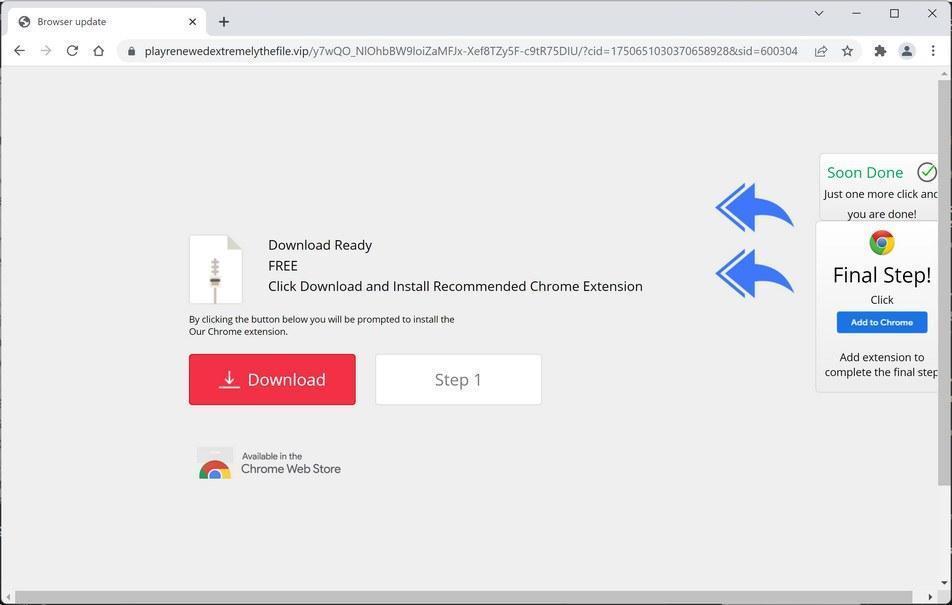Bookmark this page with the star icon
The width and height of the screenshot is (952, 605).
pos(848,52)
